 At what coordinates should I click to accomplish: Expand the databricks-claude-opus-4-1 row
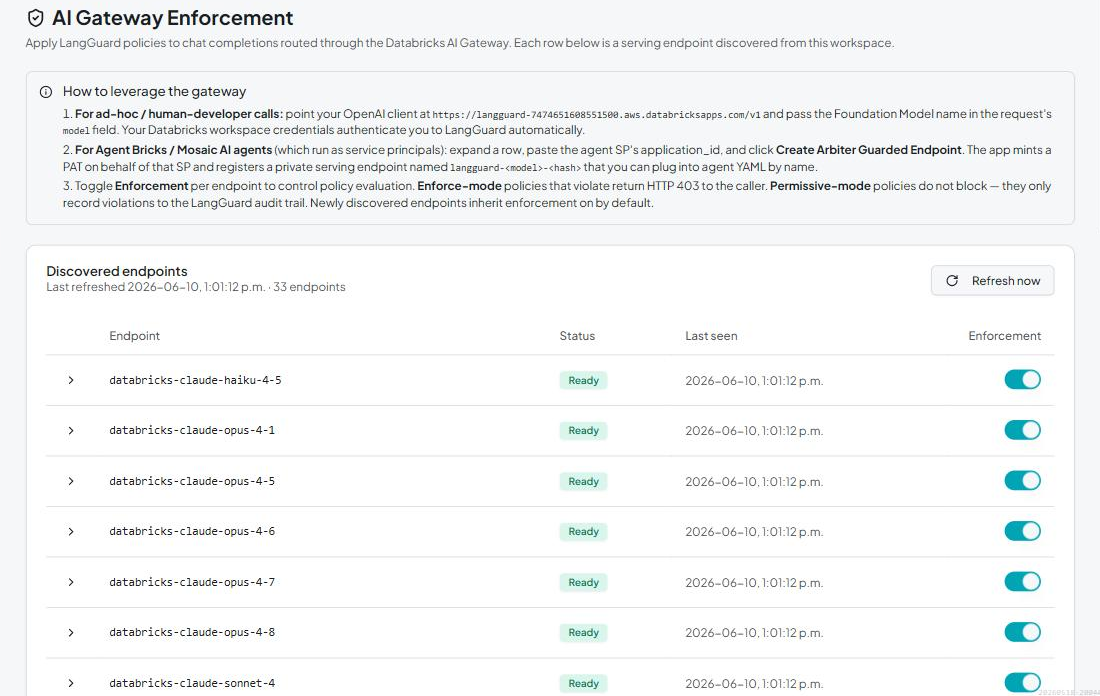[x=71, y=431]
